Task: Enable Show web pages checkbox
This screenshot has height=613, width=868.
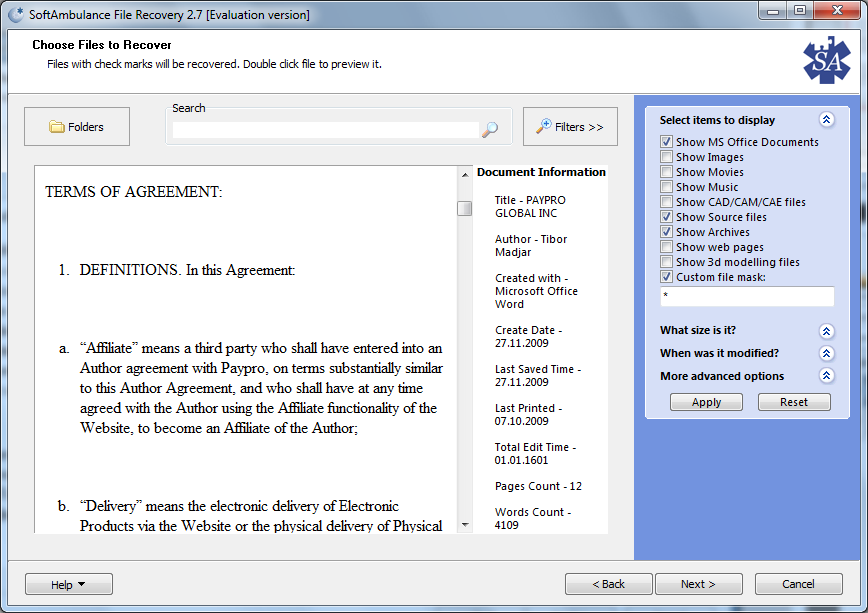Action: coord(666,246)
